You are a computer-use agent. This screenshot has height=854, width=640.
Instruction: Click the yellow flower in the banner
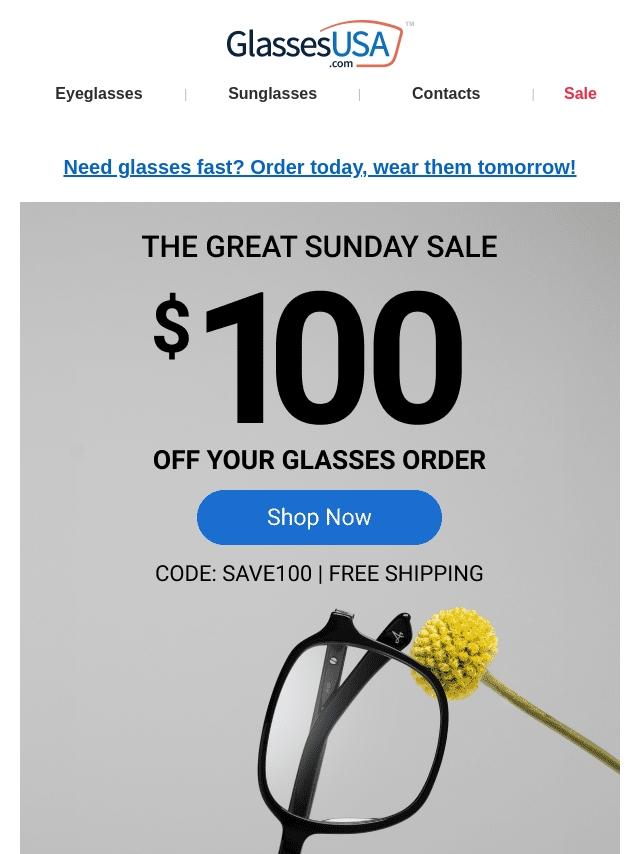click(454, 653)
